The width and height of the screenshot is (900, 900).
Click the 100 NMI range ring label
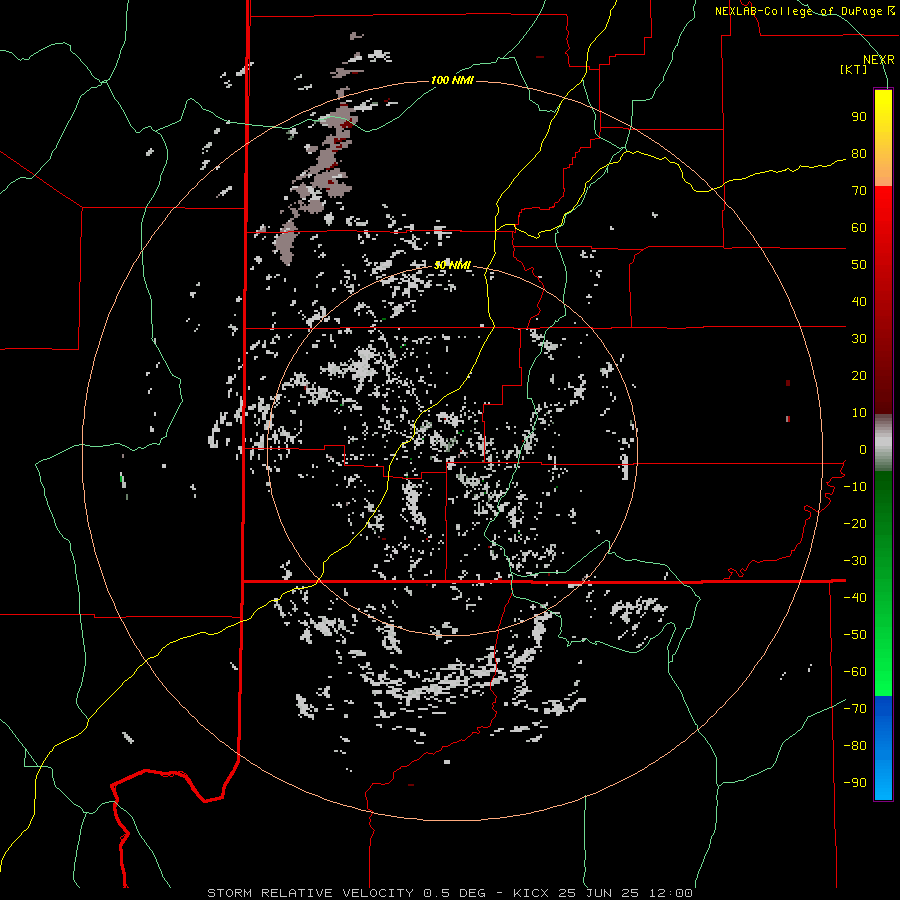pyautogui.click(x=452, y=80)
